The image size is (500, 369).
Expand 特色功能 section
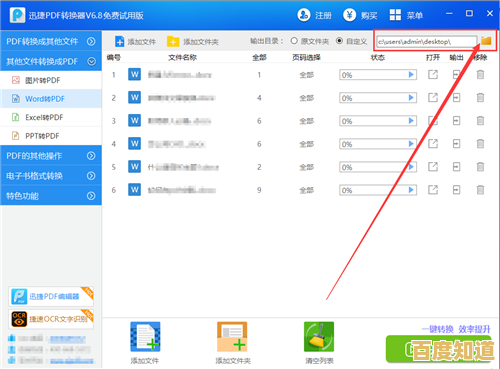point(51,196)
